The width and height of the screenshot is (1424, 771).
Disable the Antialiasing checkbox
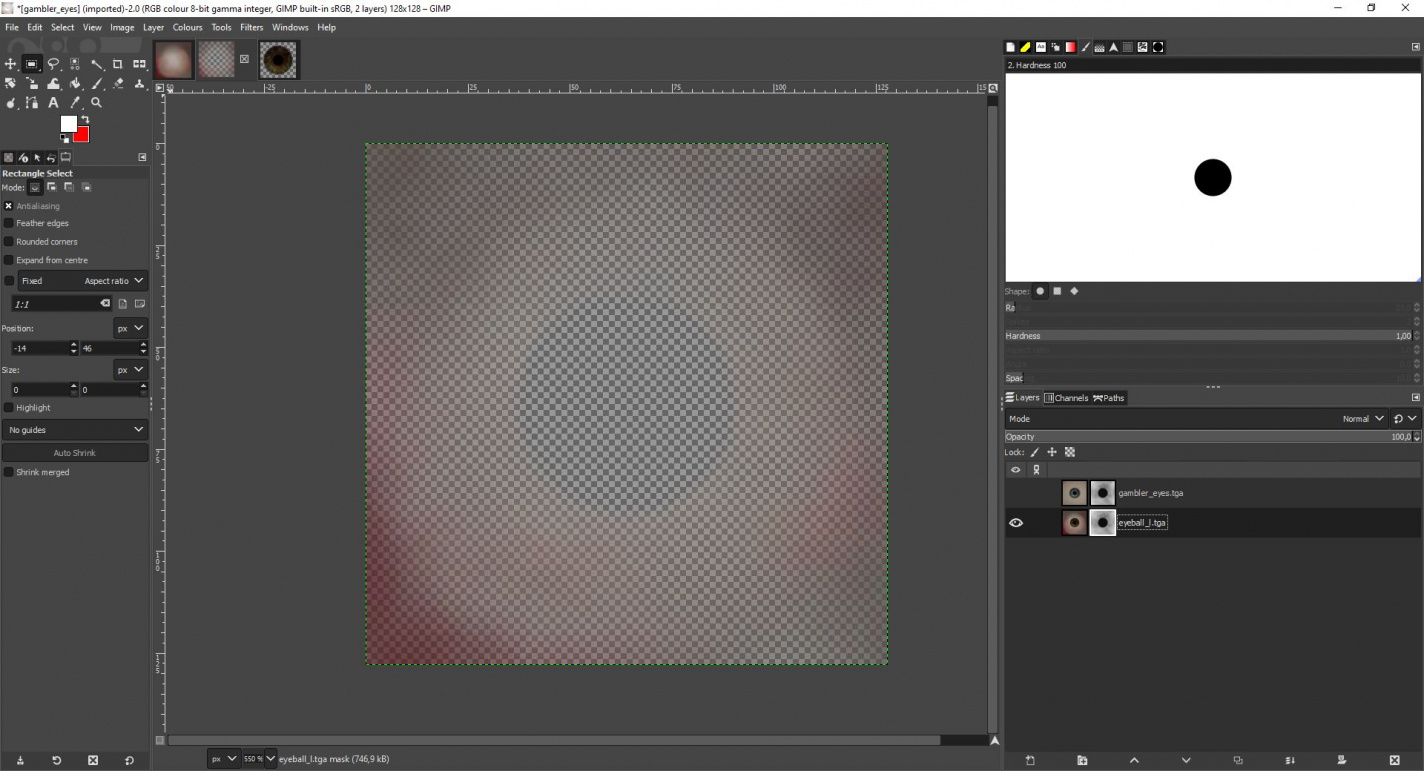(x=9, y=206)
